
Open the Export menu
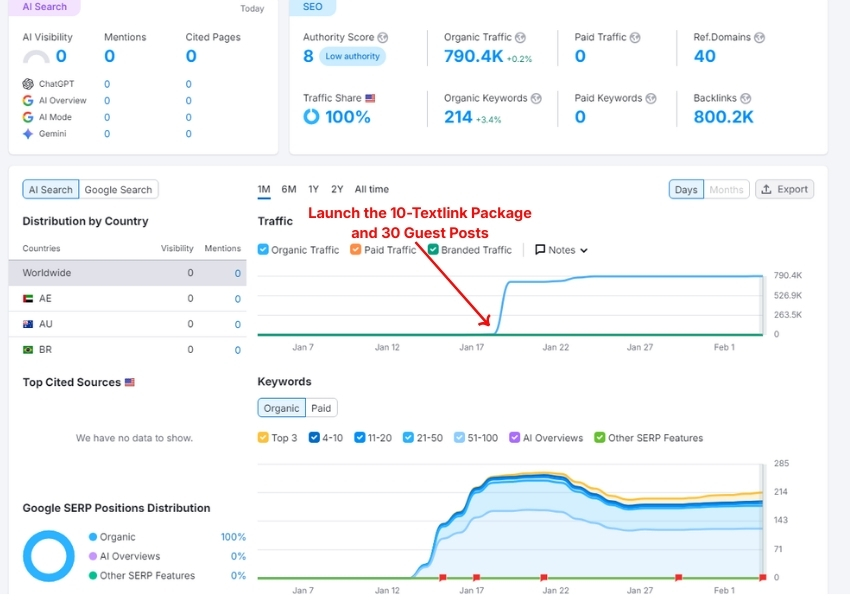[784, 189]
